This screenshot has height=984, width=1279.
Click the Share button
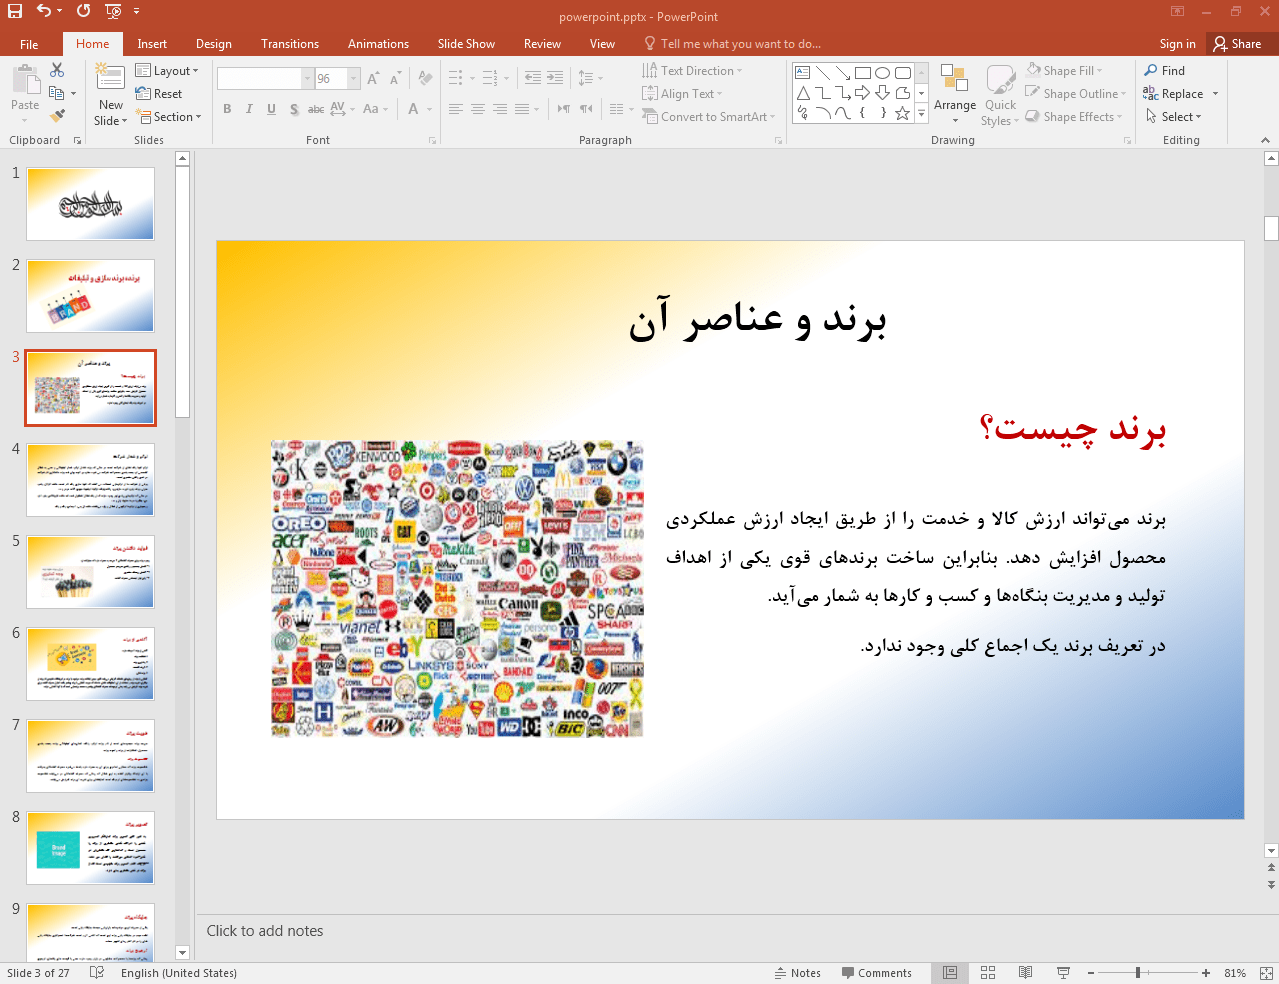pyautogui.click(x=1237, y=44)
